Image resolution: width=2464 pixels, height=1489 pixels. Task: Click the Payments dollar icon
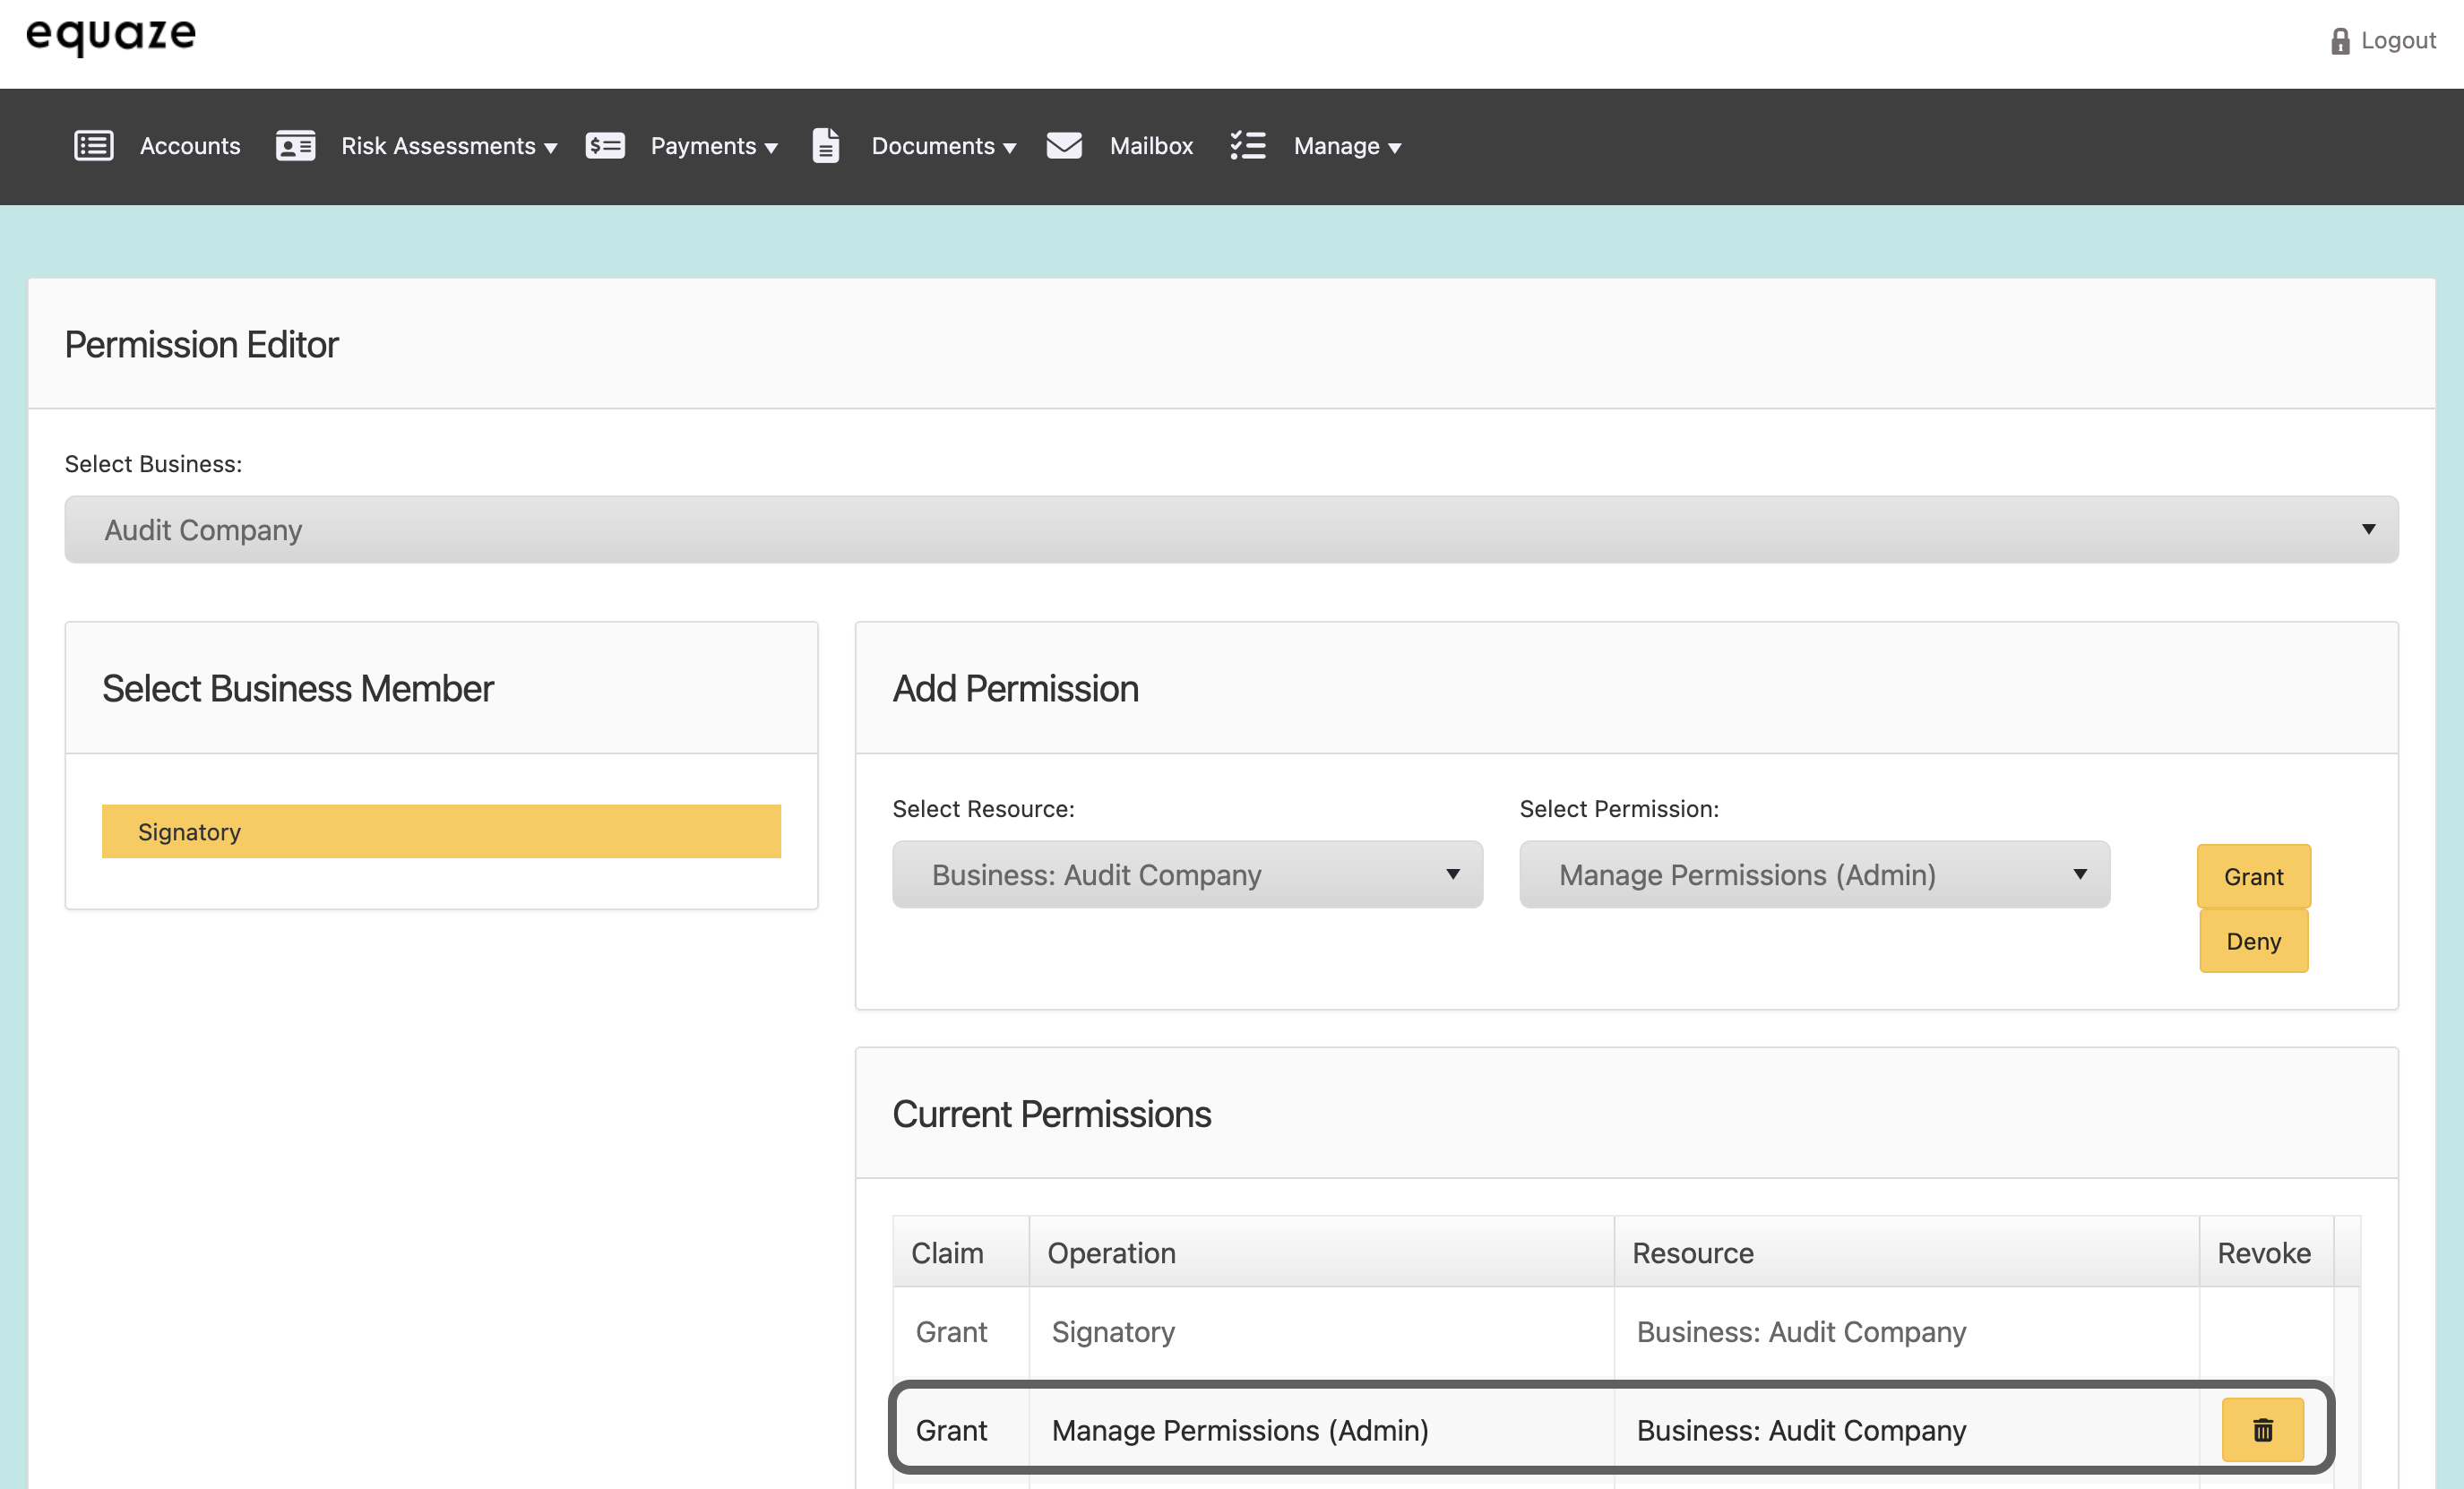tap(605, 146)
